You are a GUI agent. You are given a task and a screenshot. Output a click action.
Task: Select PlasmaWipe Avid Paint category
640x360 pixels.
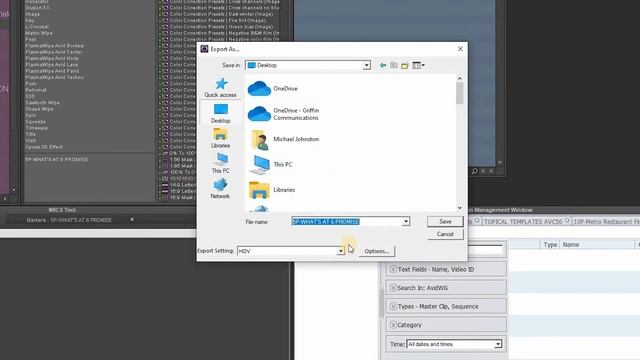(x=52, y=71)
